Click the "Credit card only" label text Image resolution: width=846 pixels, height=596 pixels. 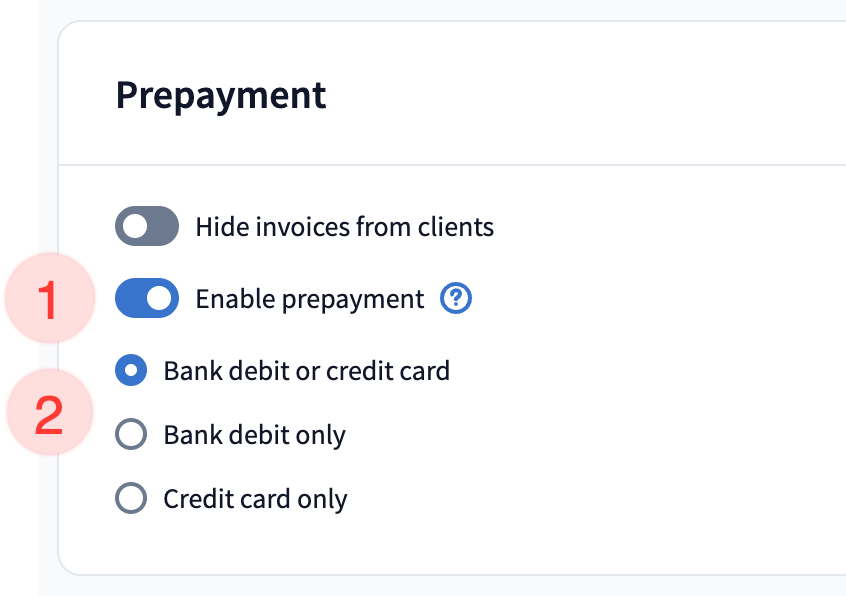click(255, 498)
